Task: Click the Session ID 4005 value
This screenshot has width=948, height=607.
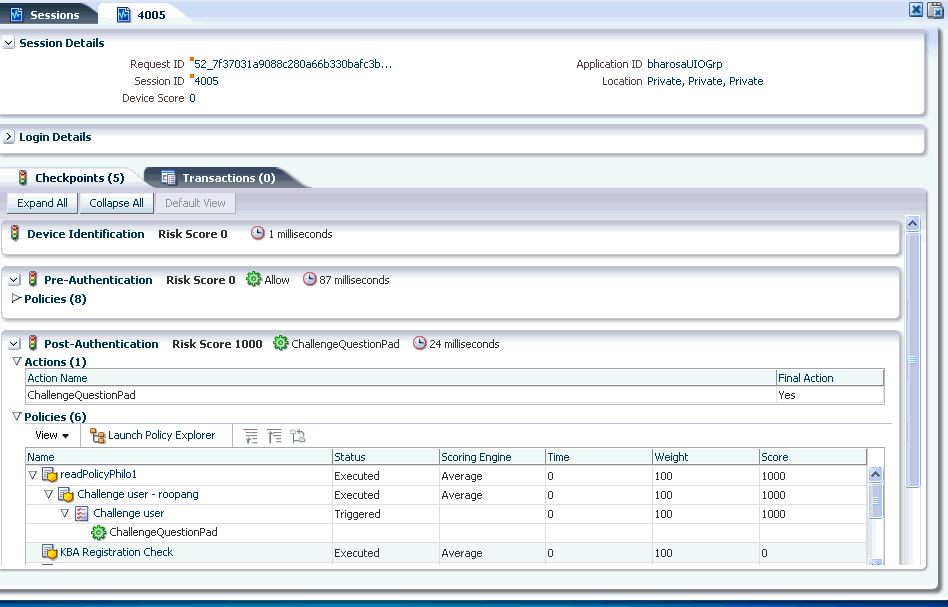Action: (206, 81)
